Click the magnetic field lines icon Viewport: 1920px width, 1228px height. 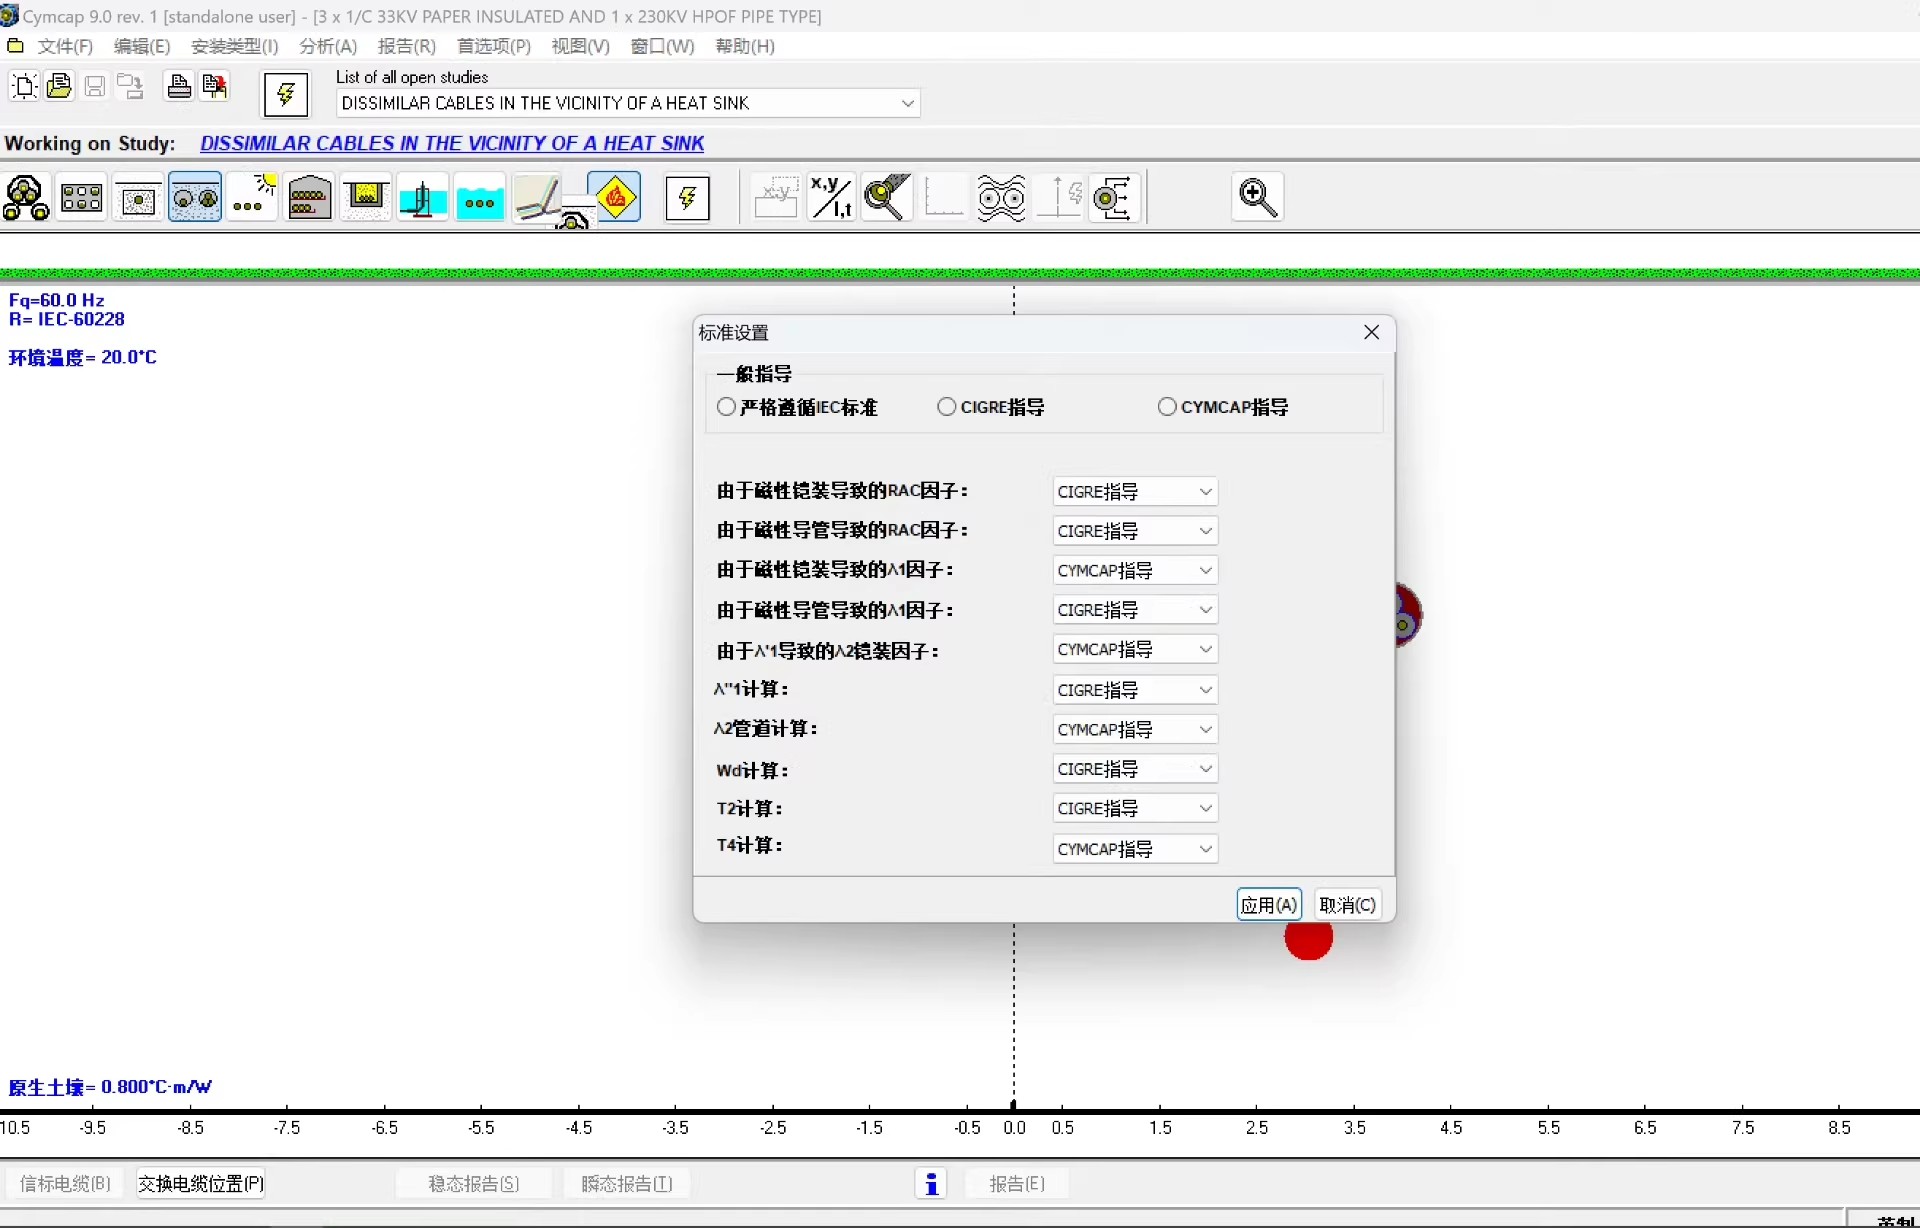(1001, 198)
